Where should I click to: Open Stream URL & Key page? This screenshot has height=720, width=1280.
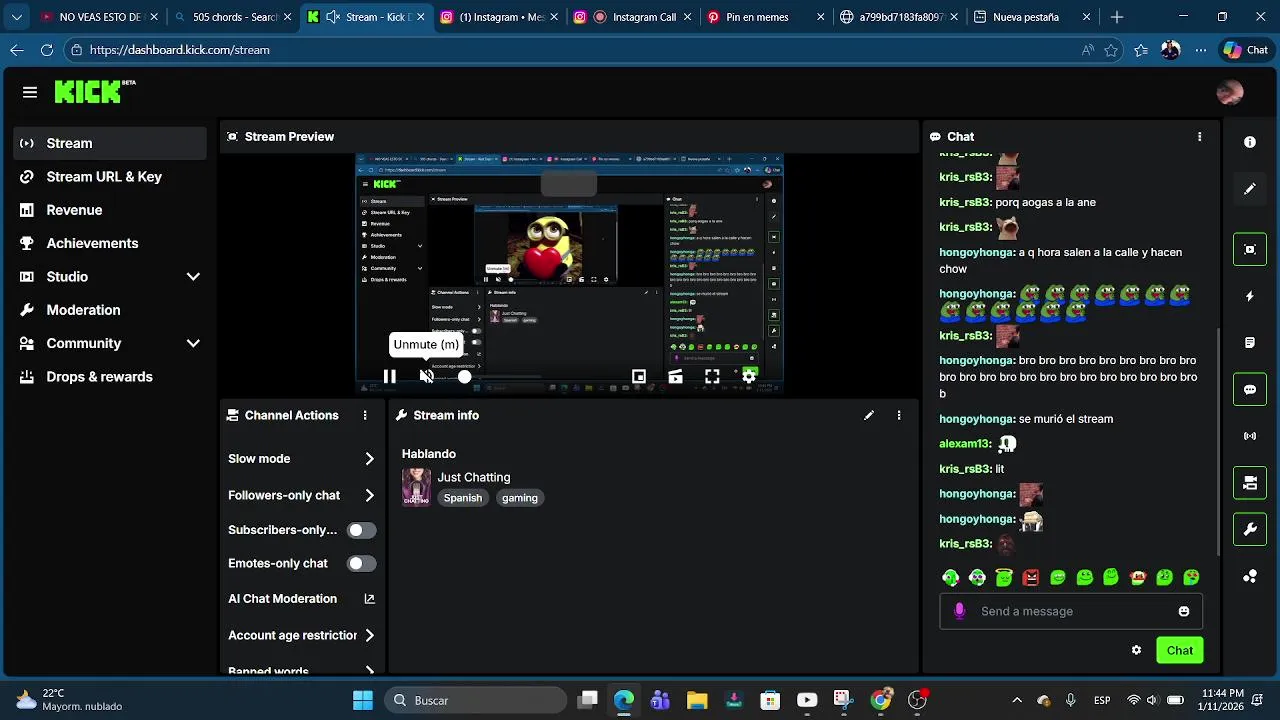pyautogui.click(x=111, y=177)
